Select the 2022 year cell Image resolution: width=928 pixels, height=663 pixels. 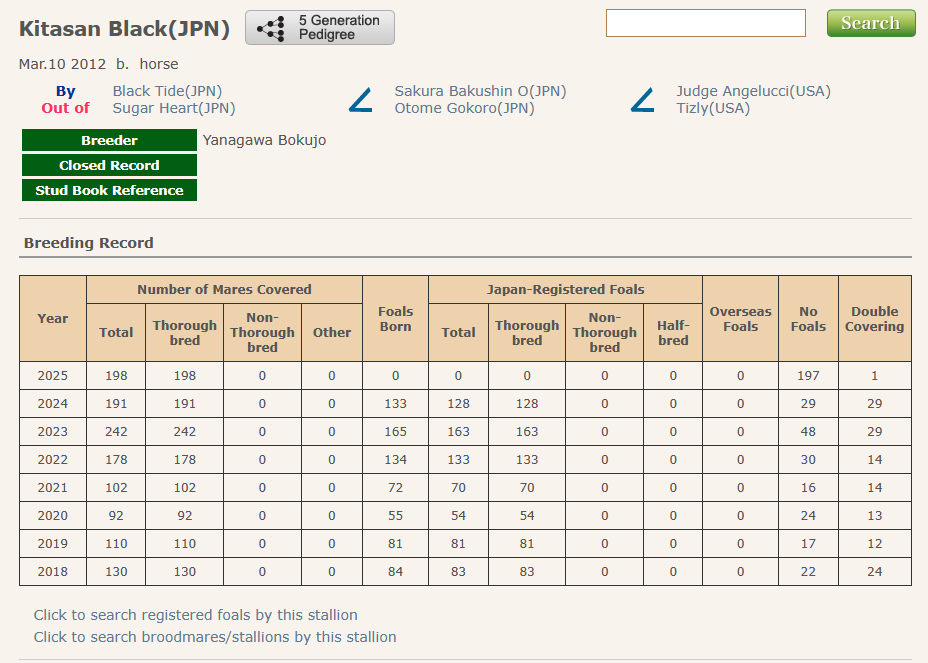coord(53,460)
